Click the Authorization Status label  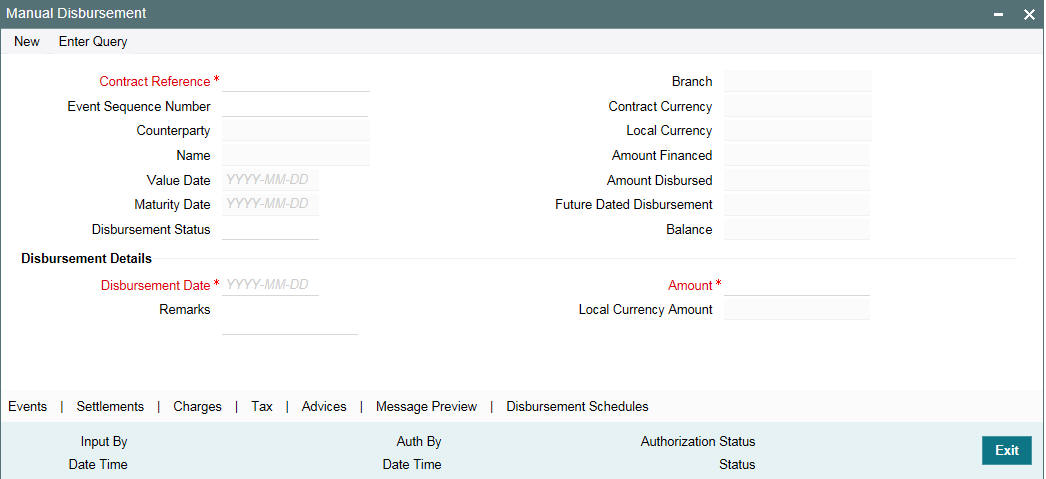[698, 442]
